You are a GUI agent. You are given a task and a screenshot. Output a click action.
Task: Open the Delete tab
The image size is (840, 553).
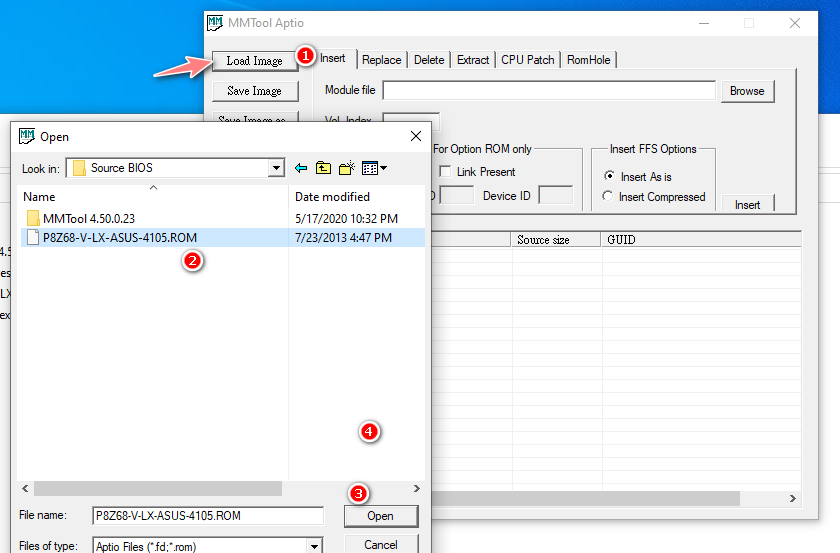point(429,60)
